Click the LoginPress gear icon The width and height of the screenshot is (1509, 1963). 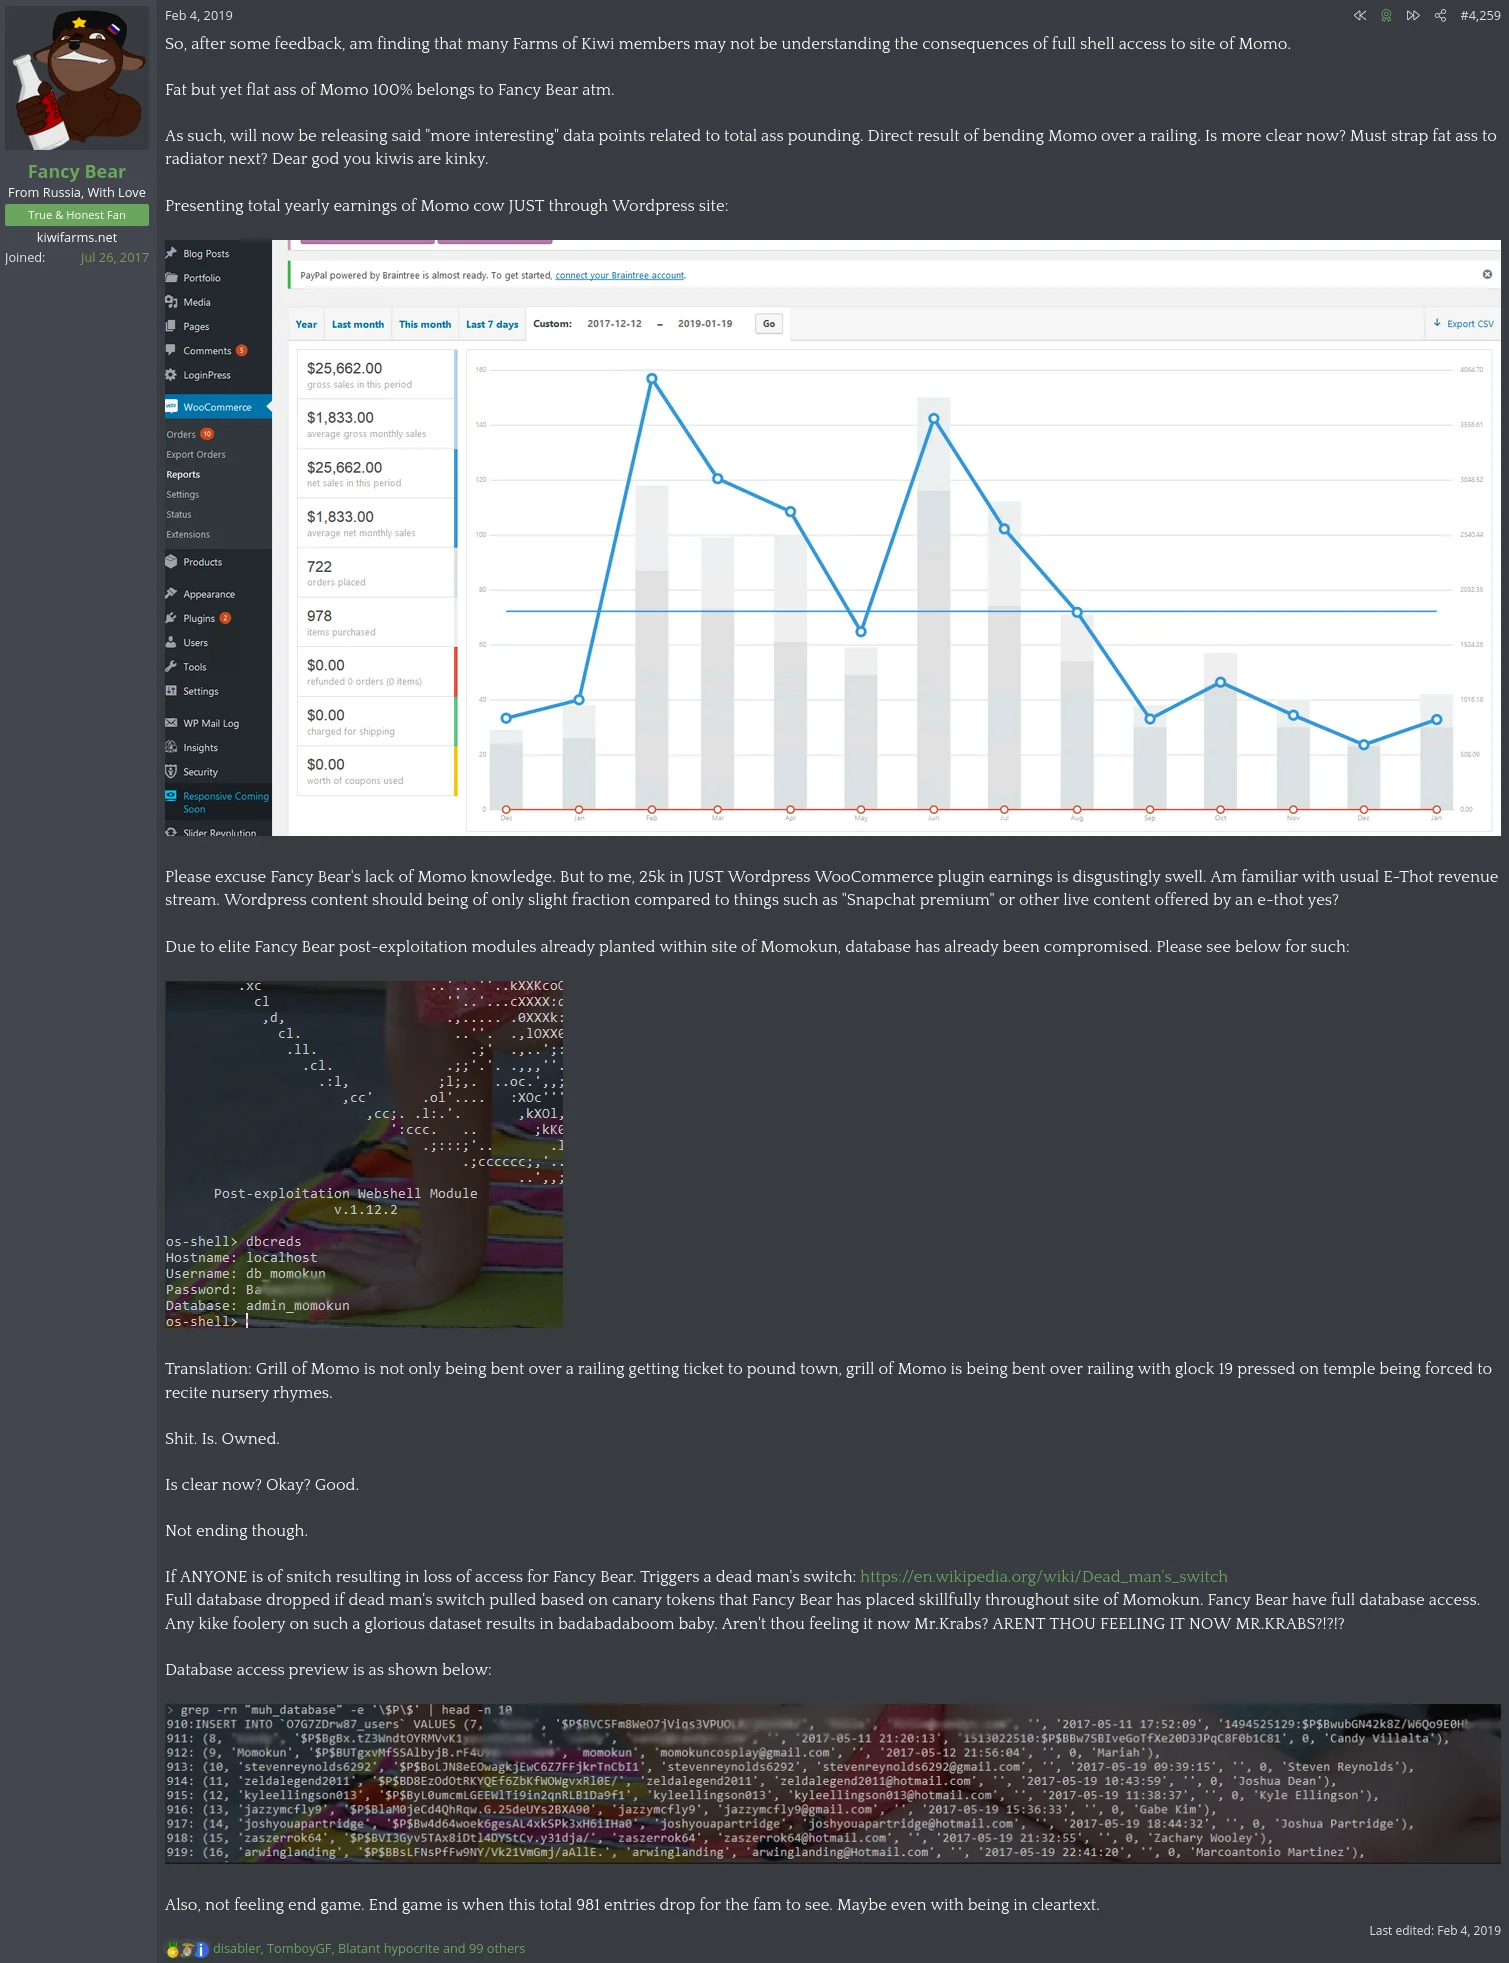pyautogui.click(x=171, y=375)
